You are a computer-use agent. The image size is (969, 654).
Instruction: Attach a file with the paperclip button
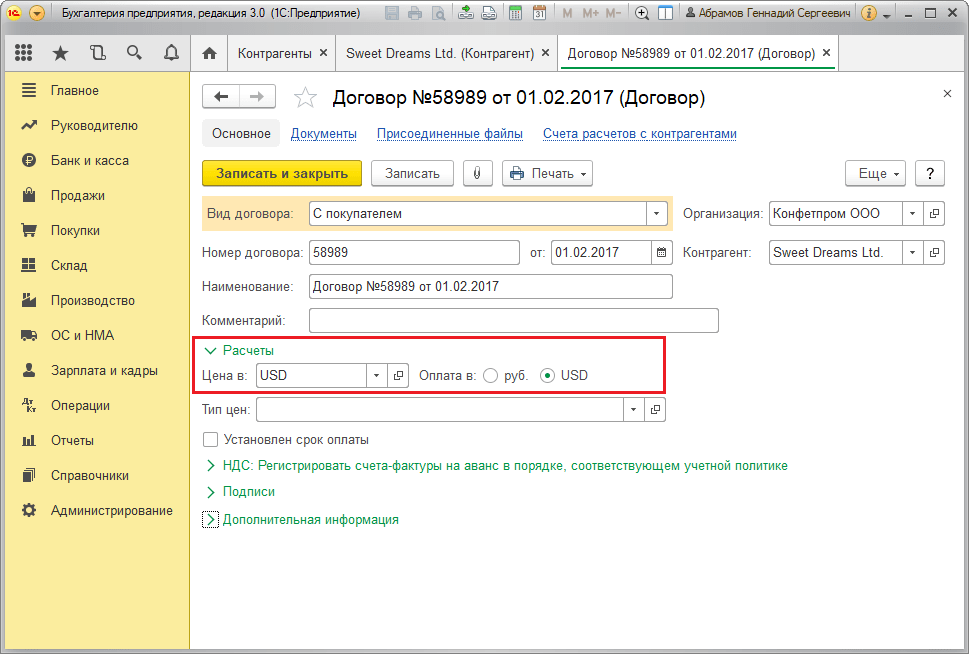(477, 174)
